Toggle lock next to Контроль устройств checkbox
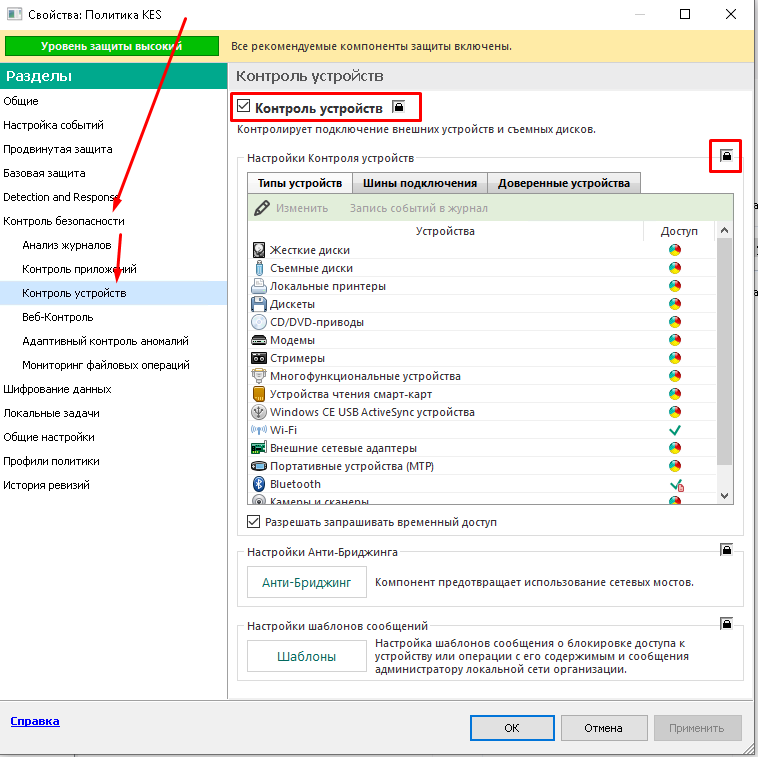The width and height of the screenshot is (758, 757). point(398,106)
